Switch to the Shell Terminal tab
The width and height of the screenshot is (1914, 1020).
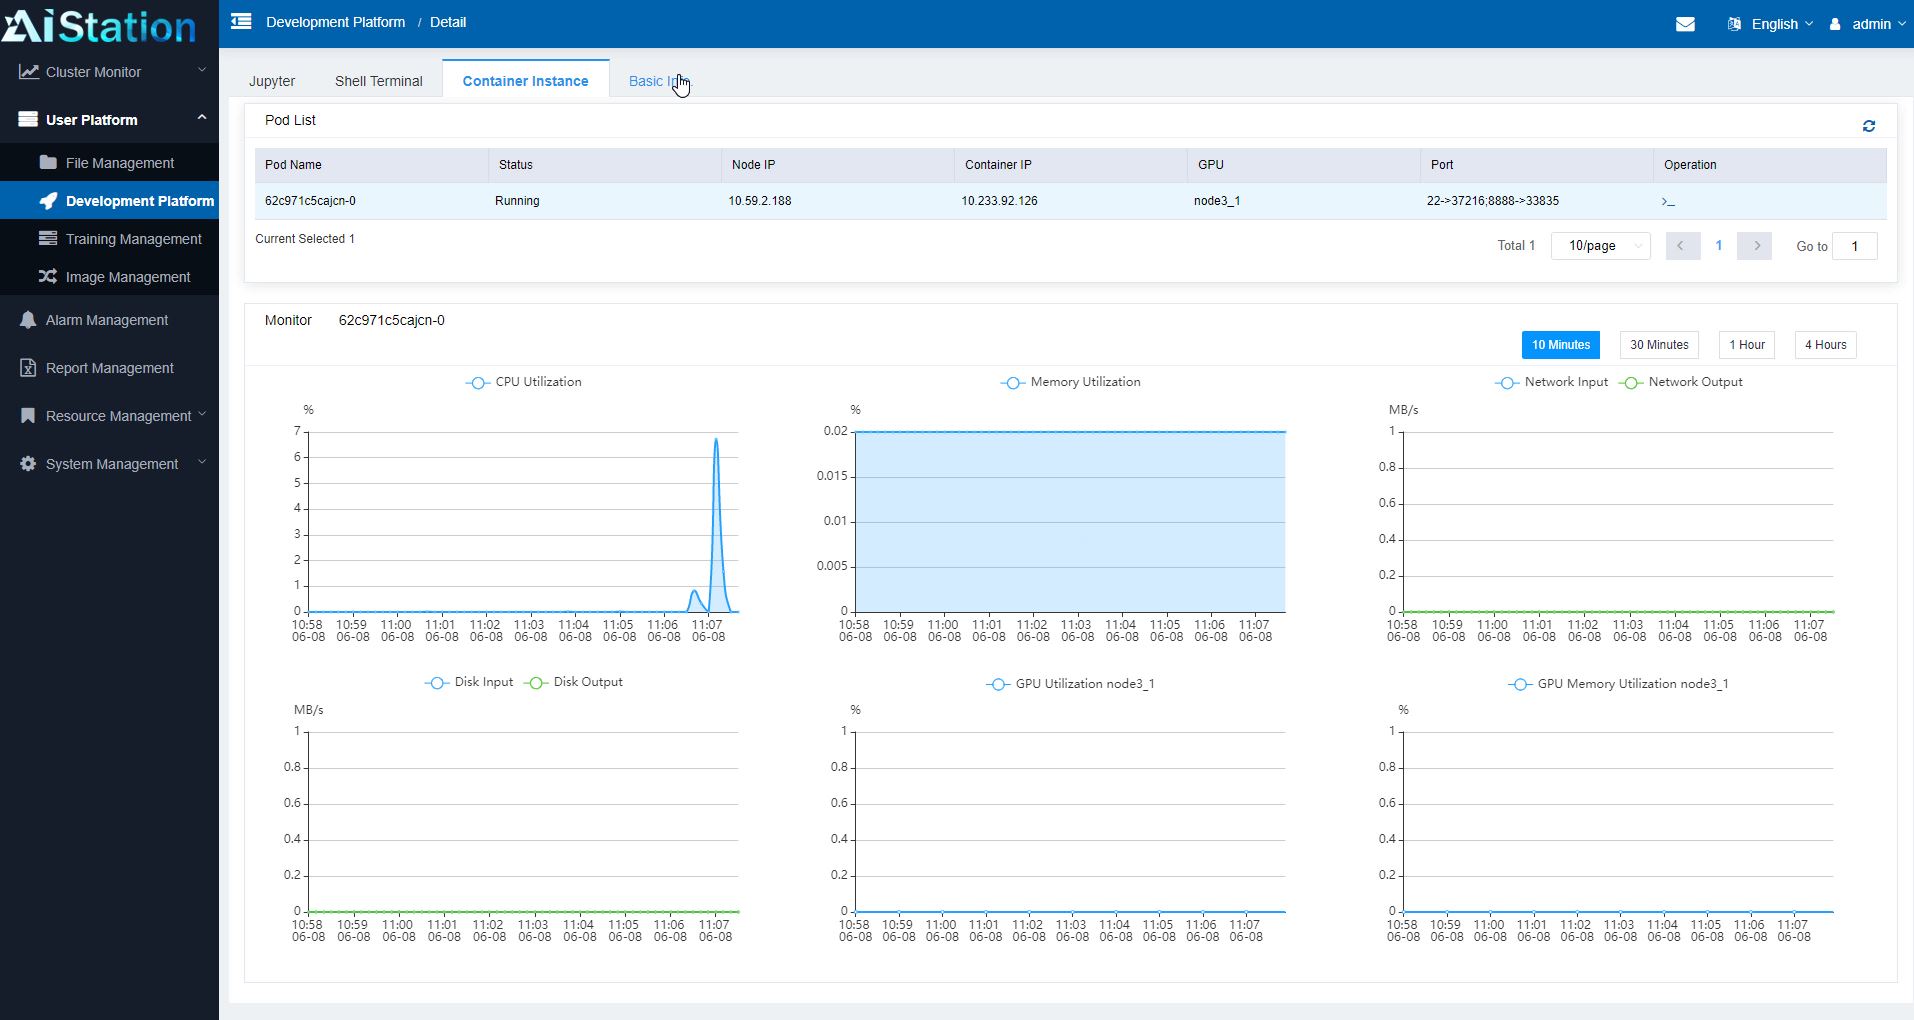click(378, 81)
